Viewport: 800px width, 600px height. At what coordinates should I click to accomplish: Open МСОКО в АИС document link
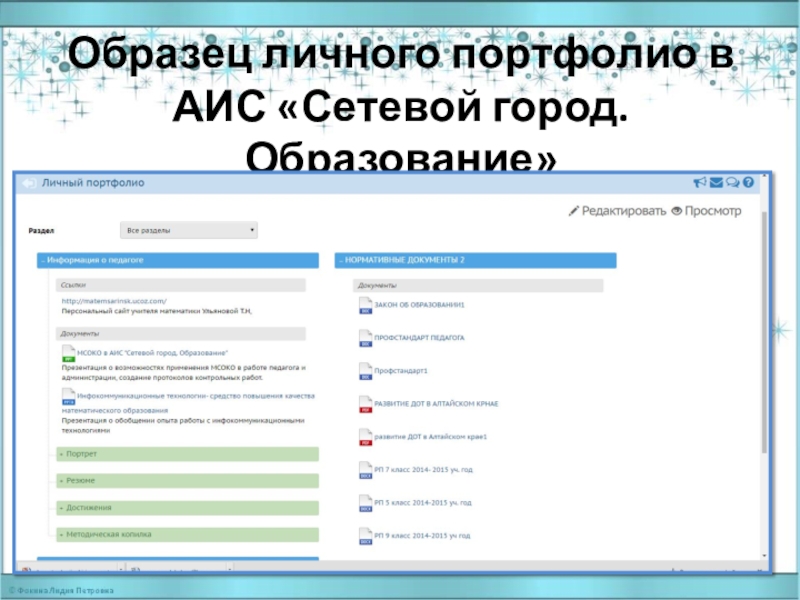(x=152, y=353)
